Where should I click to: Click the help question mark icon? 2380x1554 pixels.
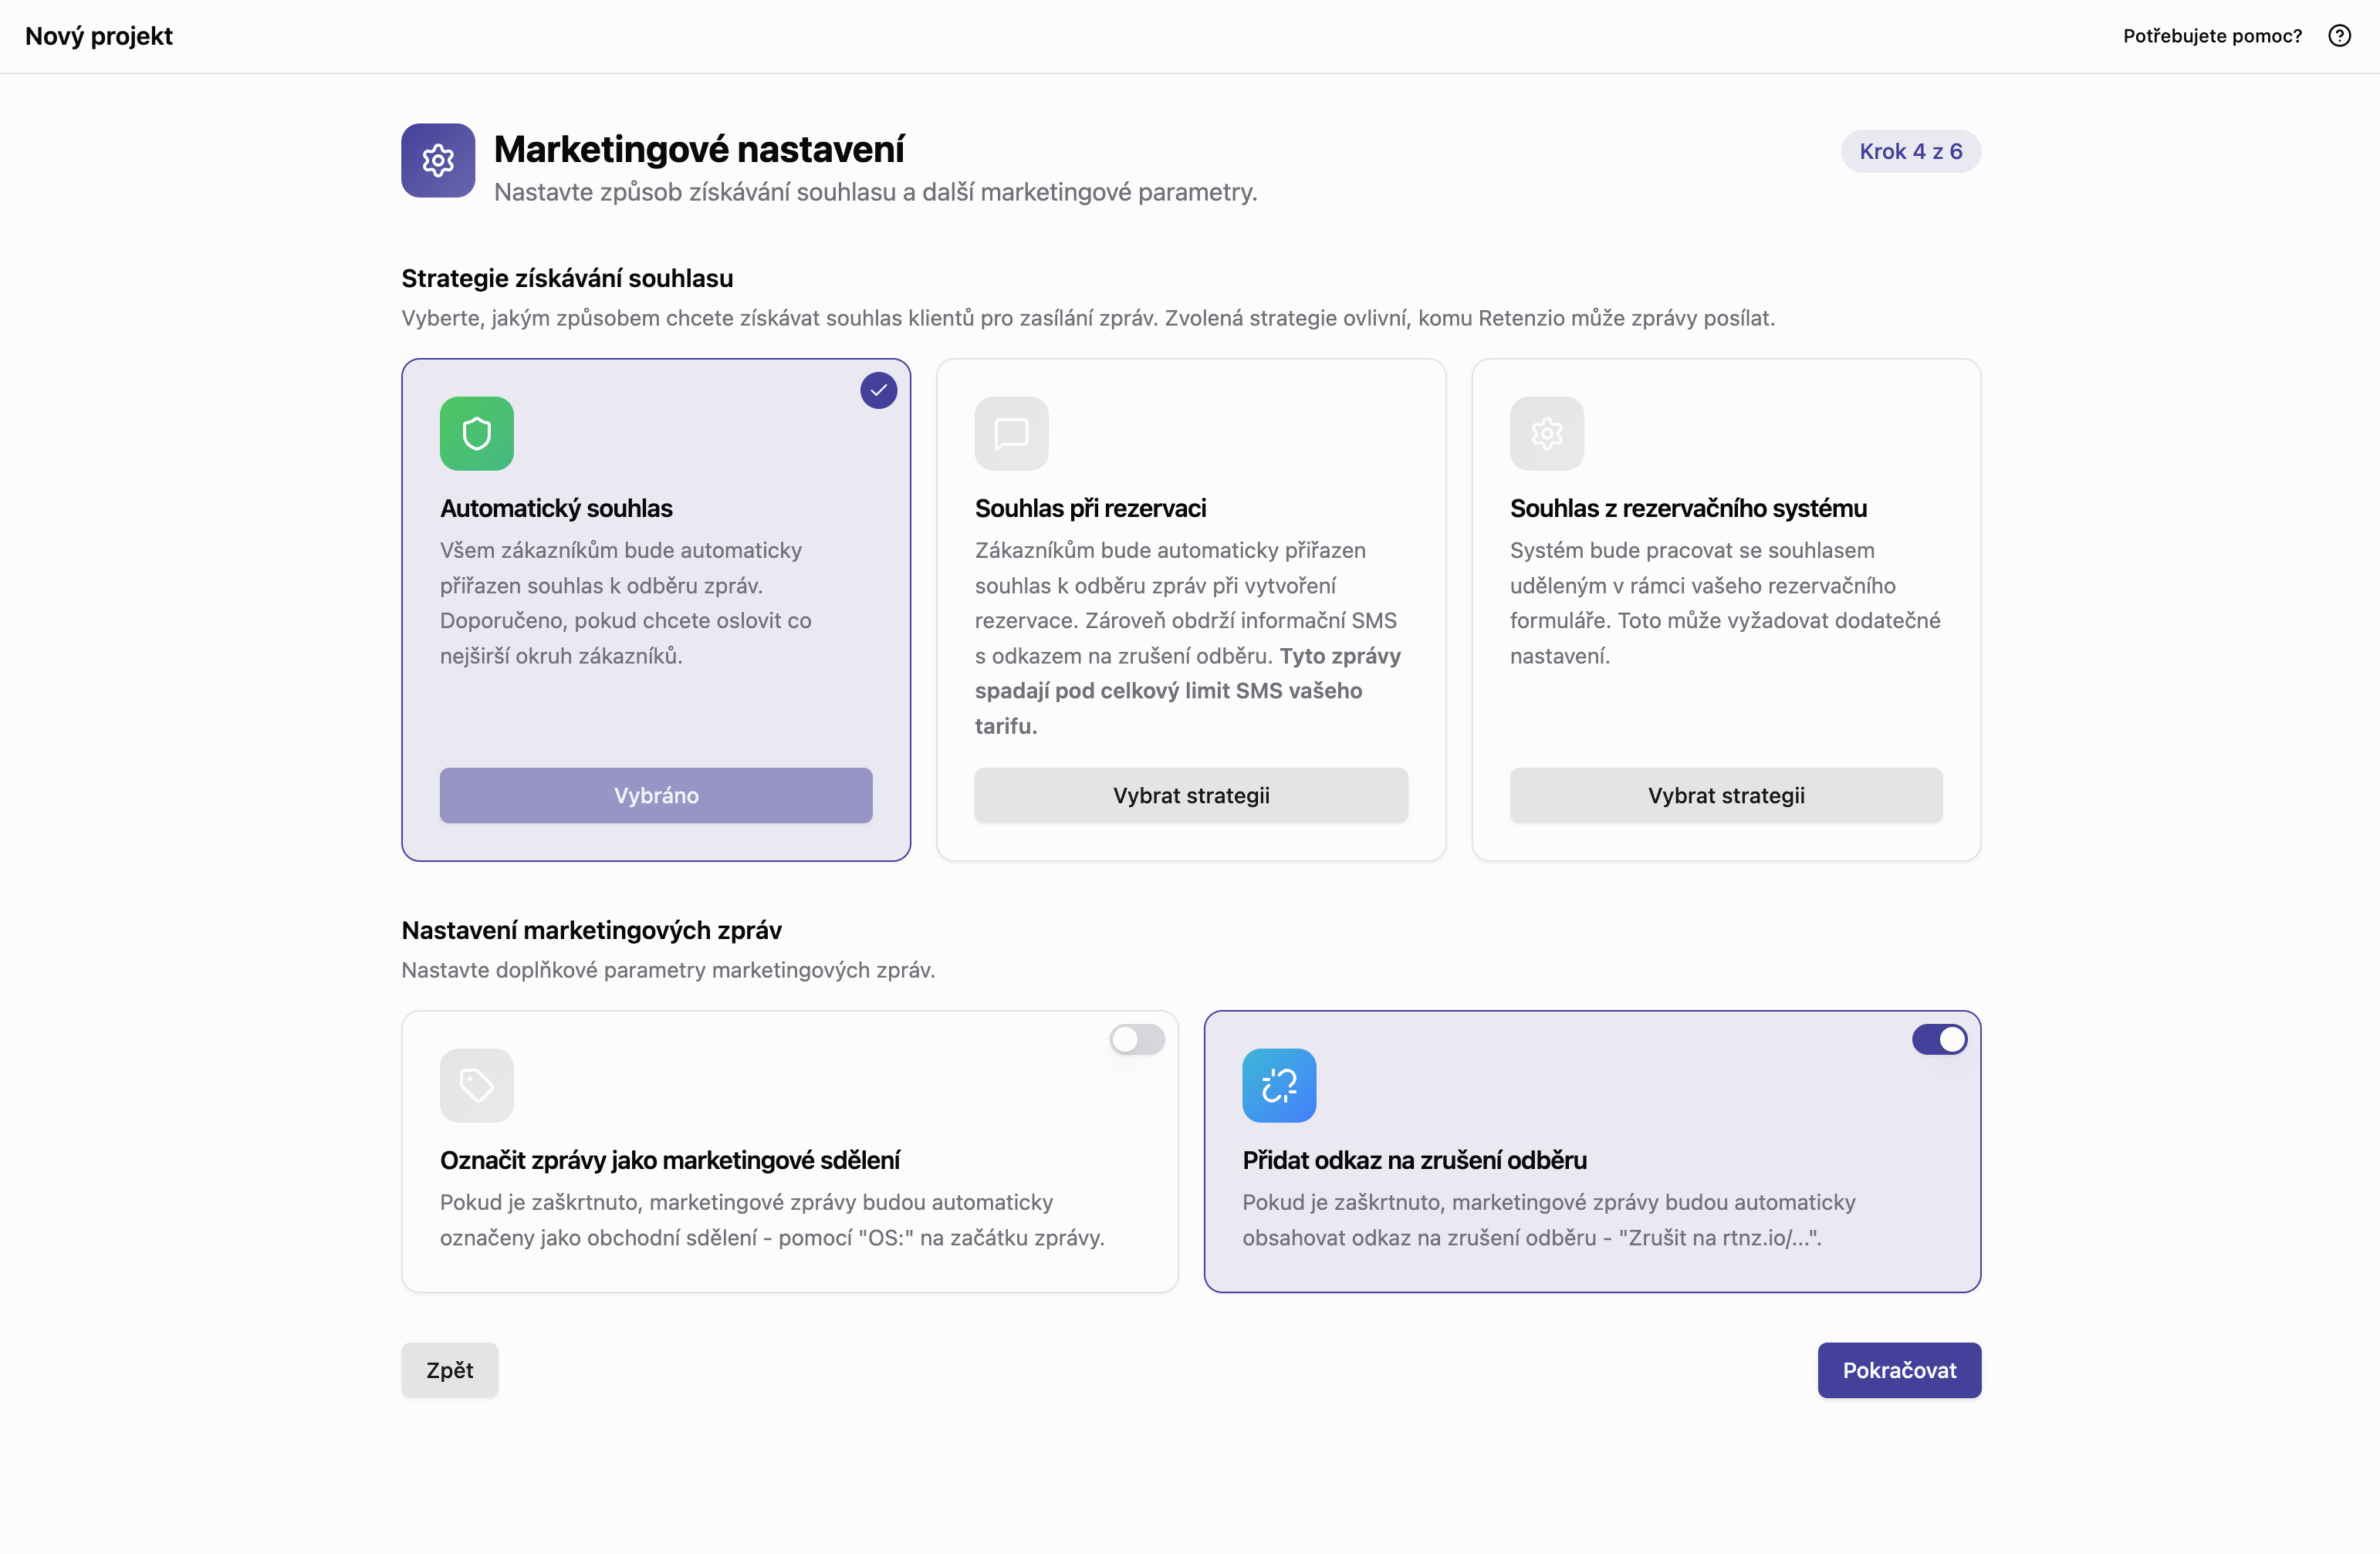[x=2339, y=36]
